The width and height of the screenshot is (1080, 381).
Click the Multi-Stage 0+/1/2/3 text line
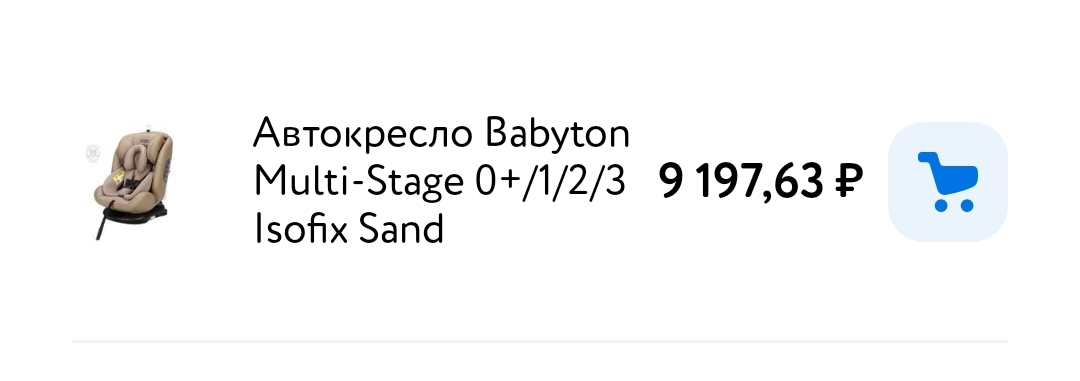pyautogui.click(x=440, y=182)
